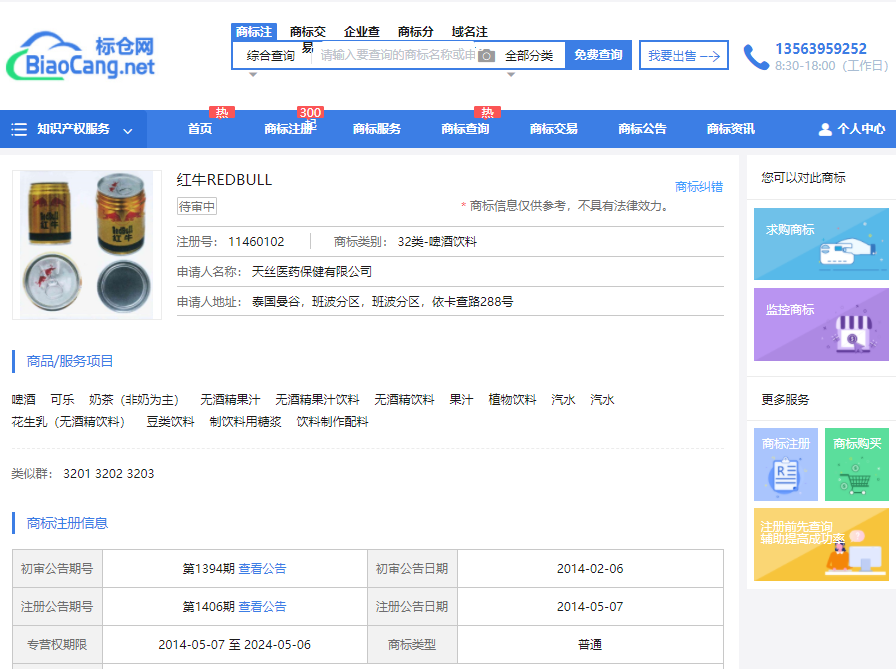Click inside the trademark name search field
Image resolution: width=896 pixels, height=669 pixels.
pyautogui.click(x=398, y=55)
